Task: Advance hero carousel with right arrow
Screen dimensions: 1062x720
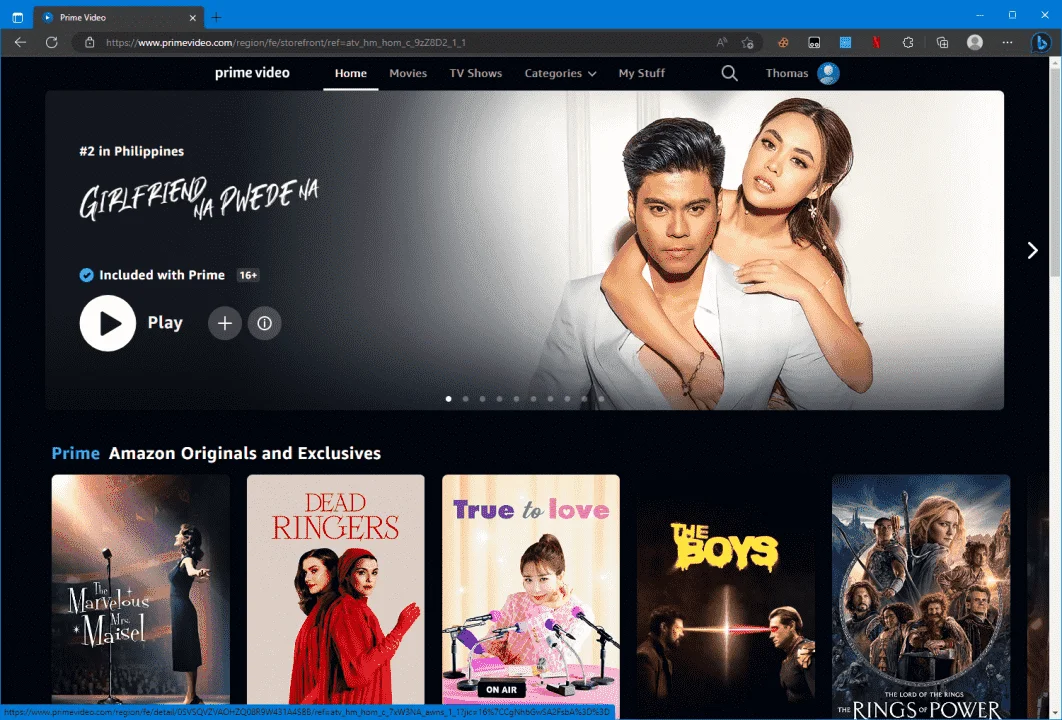Action: click(x=1032, y=251)
